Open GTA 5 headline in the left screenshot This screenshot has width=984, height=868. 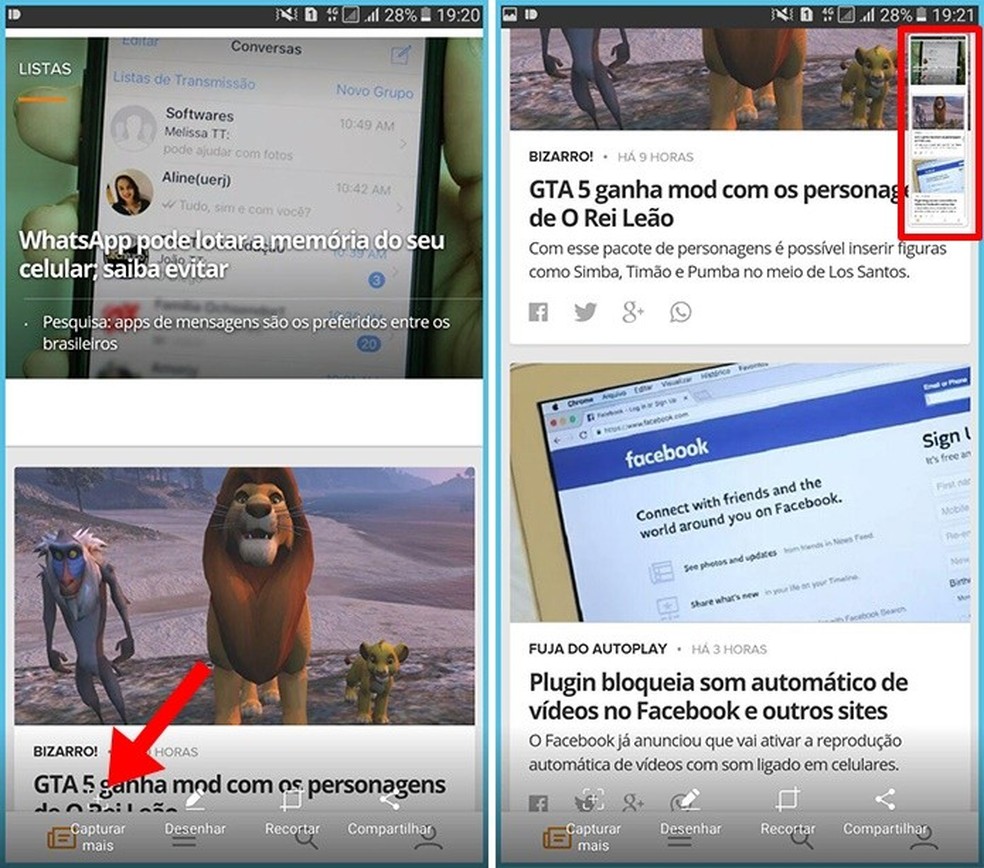pyautogui.click(x=239, y=792)
